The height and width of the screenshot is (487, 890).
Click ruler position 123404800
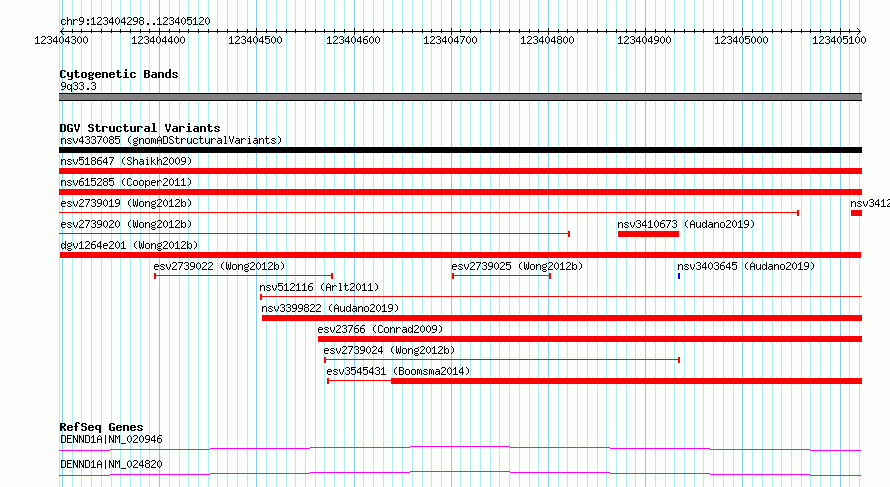pos(547,40)
